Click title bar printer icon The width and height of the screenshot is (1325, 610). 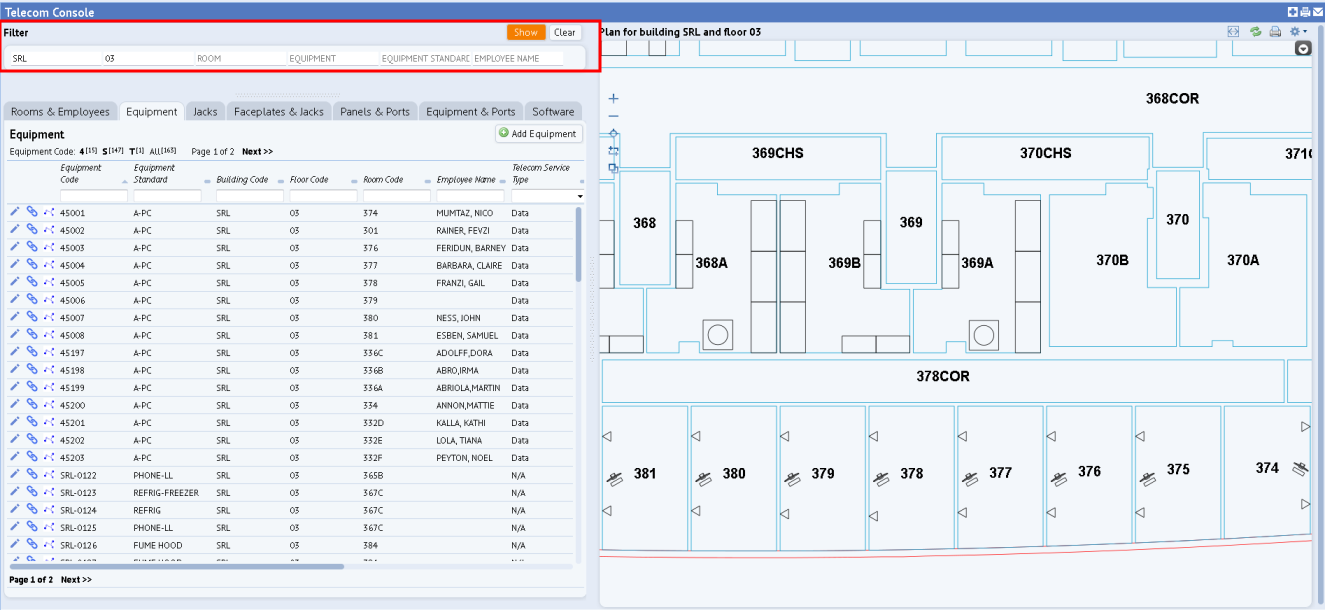[x=1305, y=12]
